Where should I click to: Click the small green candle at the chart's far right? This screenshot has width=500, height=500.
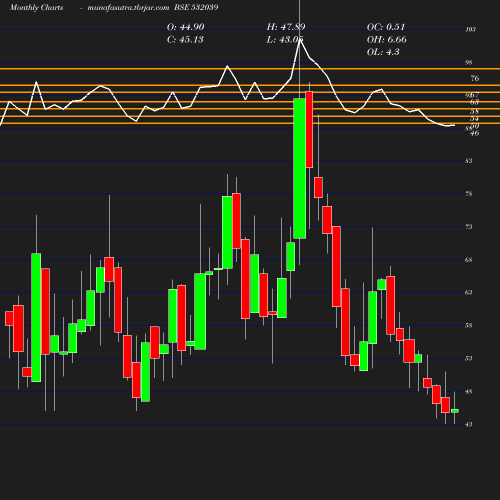point(455,411)
